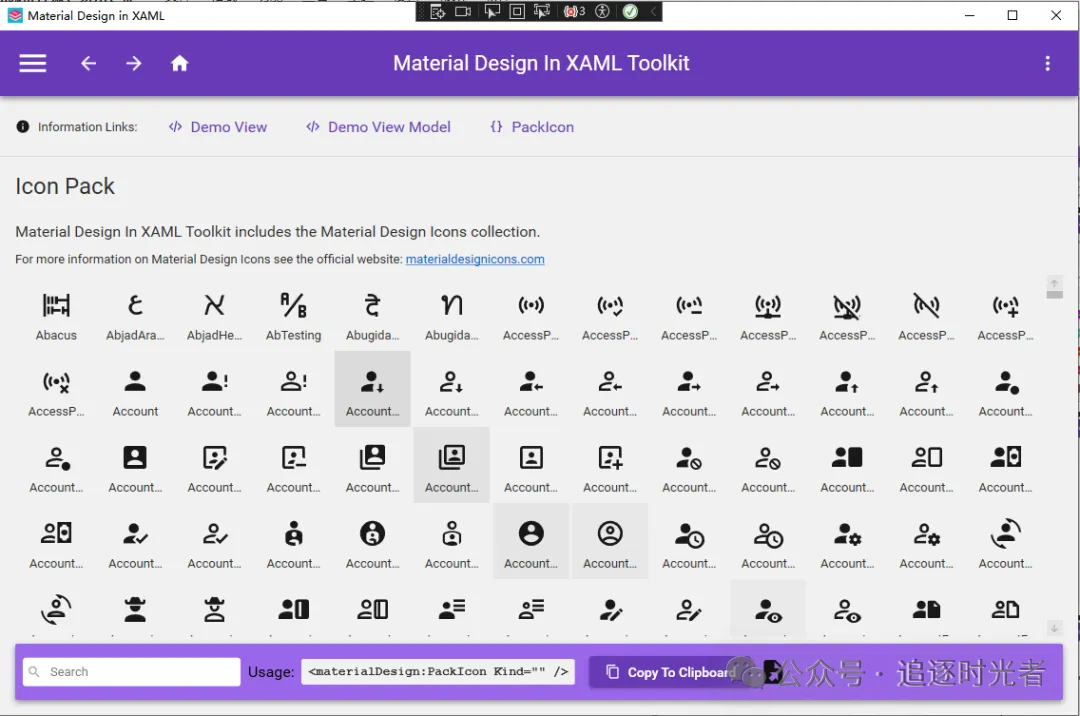Click the icon list scrollbar thumb
Image resolution: width=1080 pixels, height=716 pixels.
[1054, 295]
